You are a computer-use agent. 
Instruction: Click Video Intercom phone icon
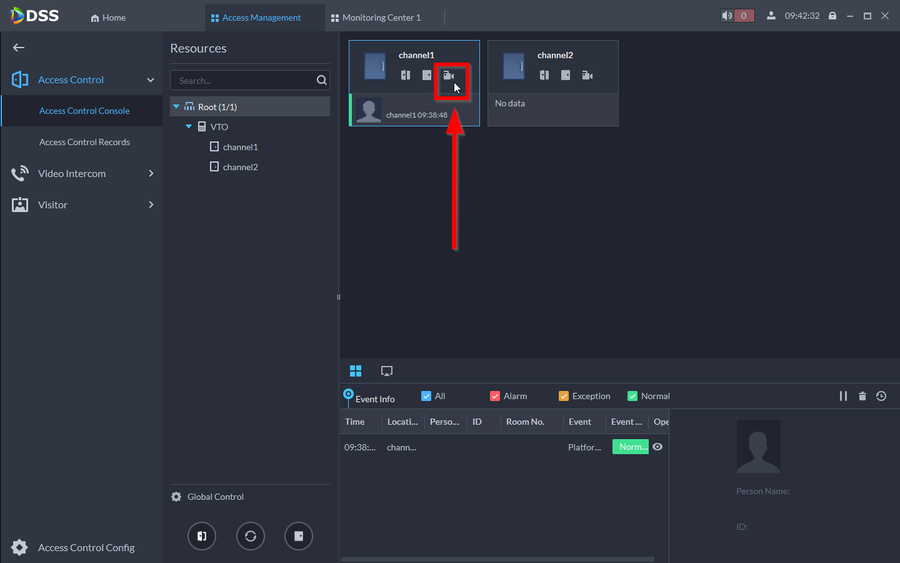pyautogui.click(x=20, y=173)
